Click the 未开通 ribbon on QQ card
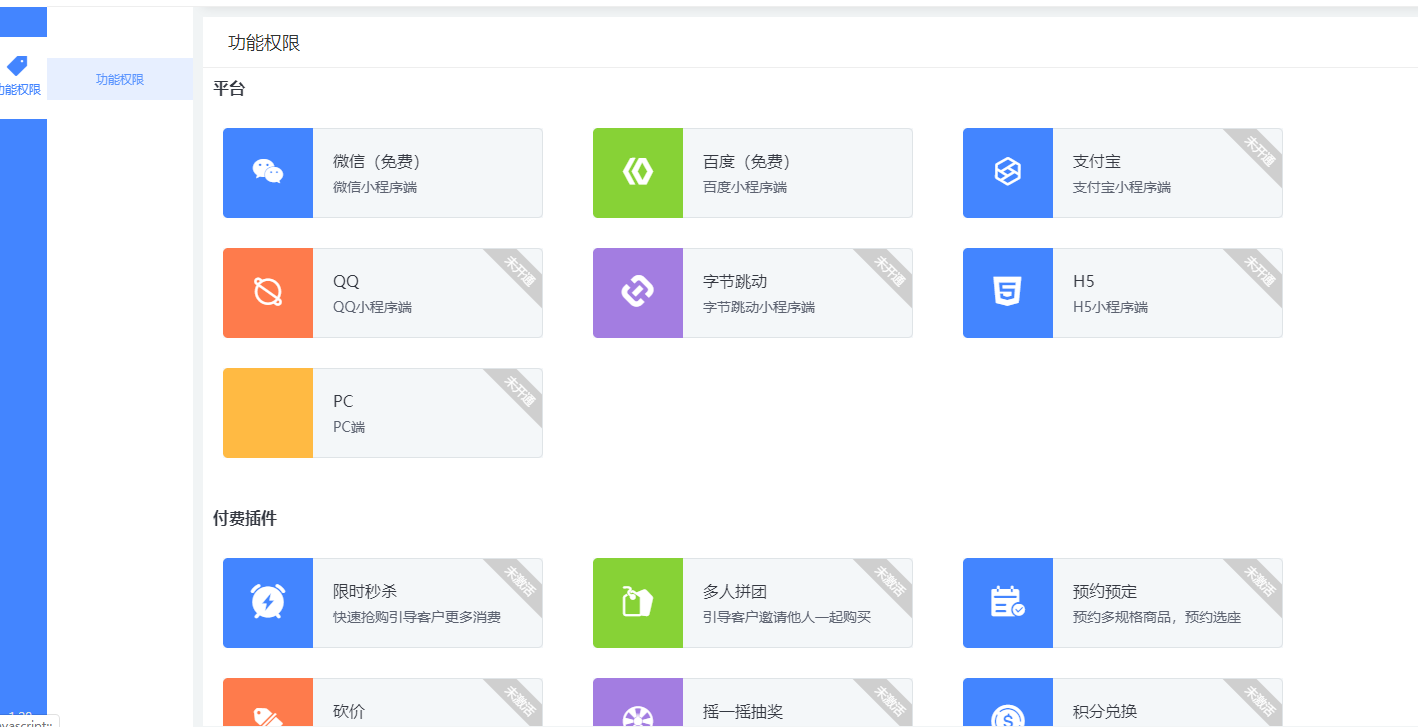Screen dimensions: 1418x727 click(519, 271)
